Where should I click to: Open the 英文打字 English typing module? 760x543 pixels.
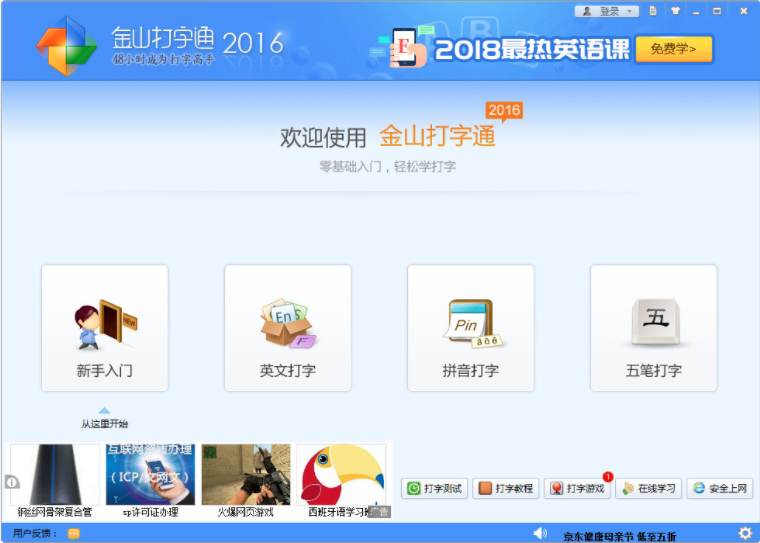[287, 328]
